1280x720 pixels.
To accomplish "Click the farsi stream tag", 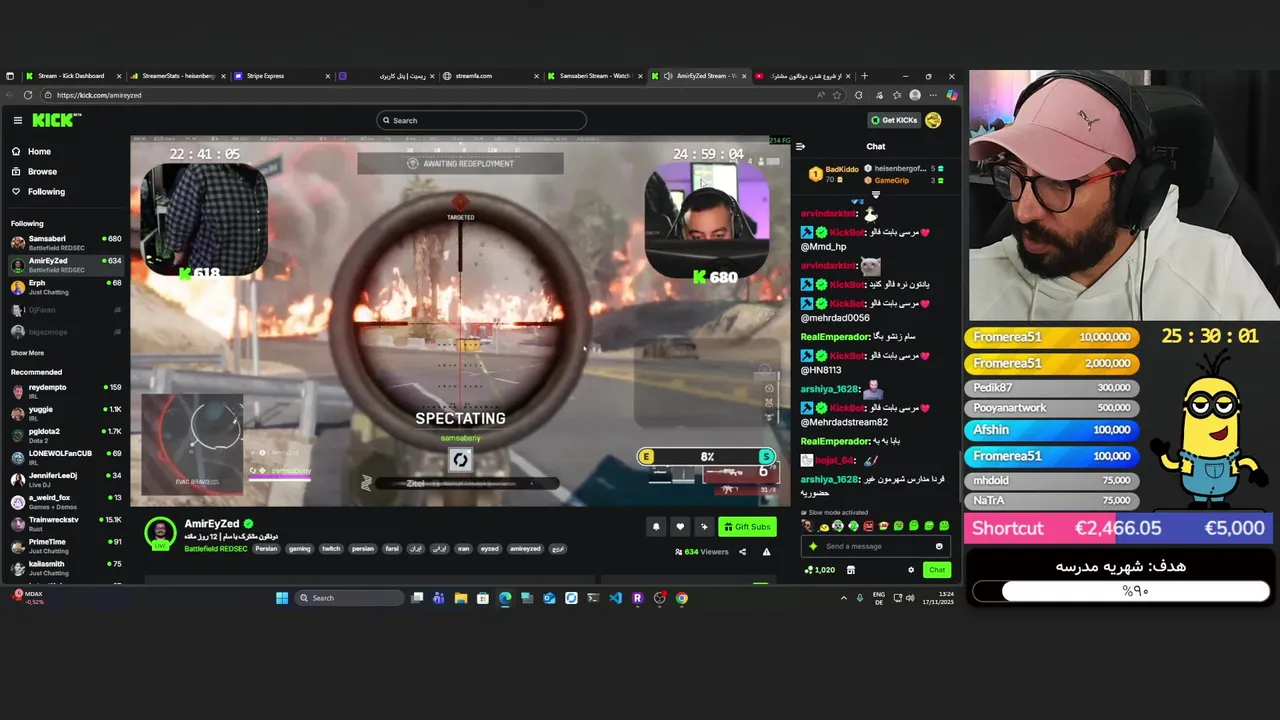I will coord(392,549).
